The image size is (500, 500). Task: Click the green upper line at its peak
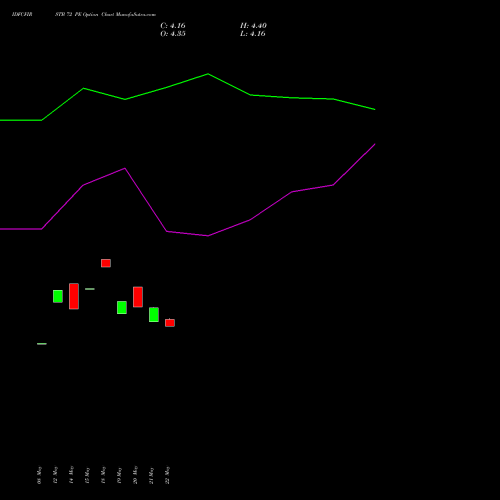[x=208, y=74]
